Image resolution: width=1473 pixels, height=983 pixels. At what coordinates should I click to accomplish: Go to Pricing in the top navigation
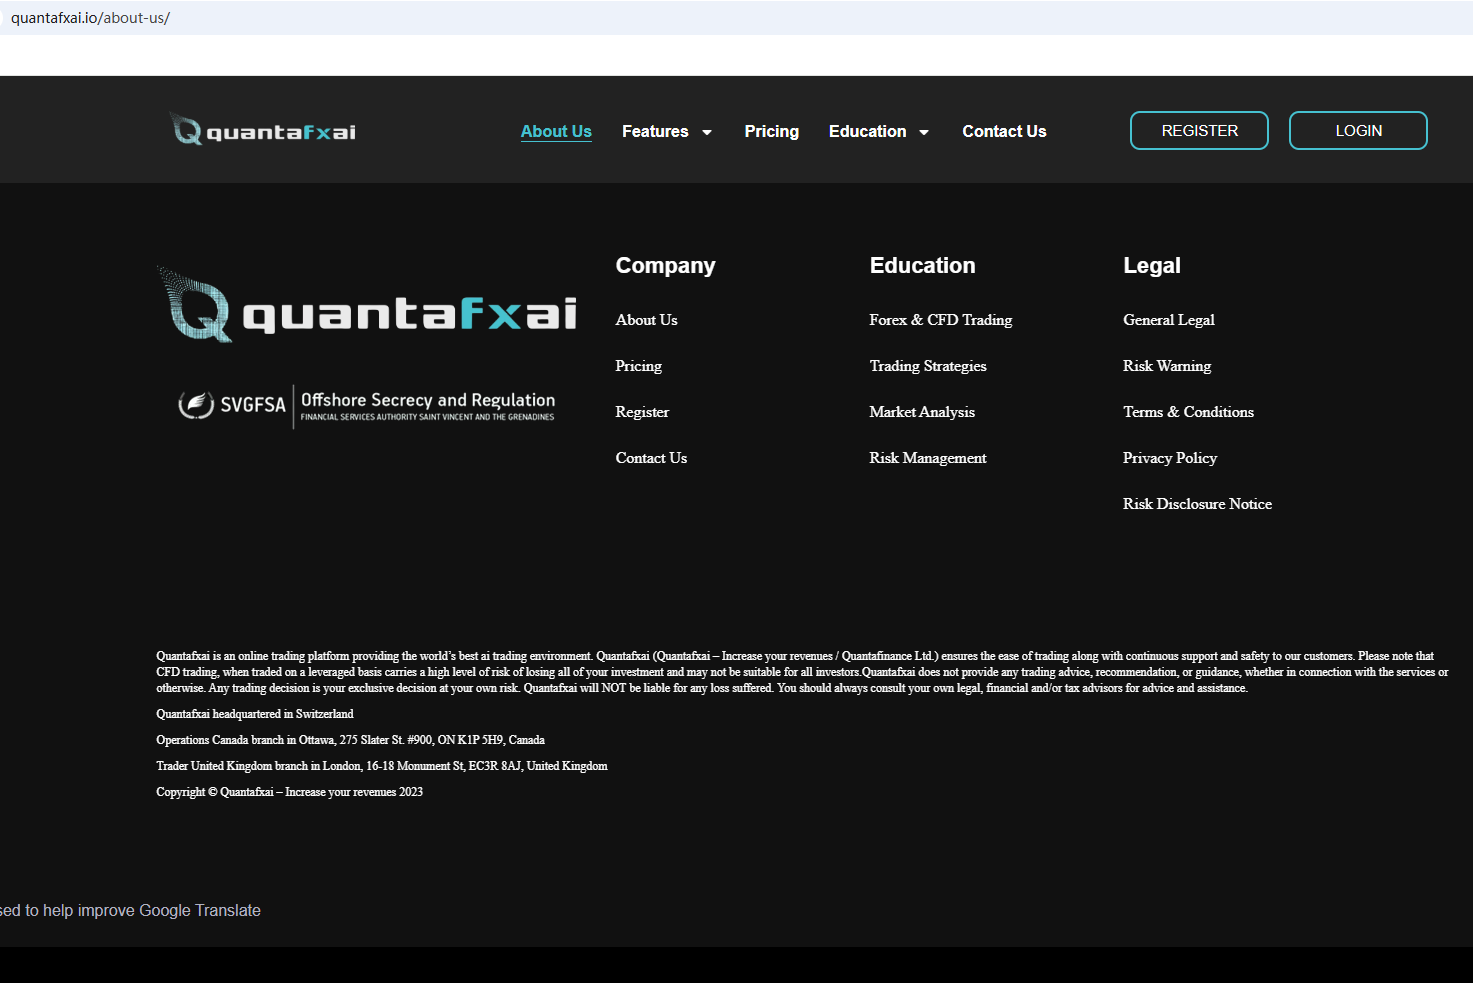772,131
